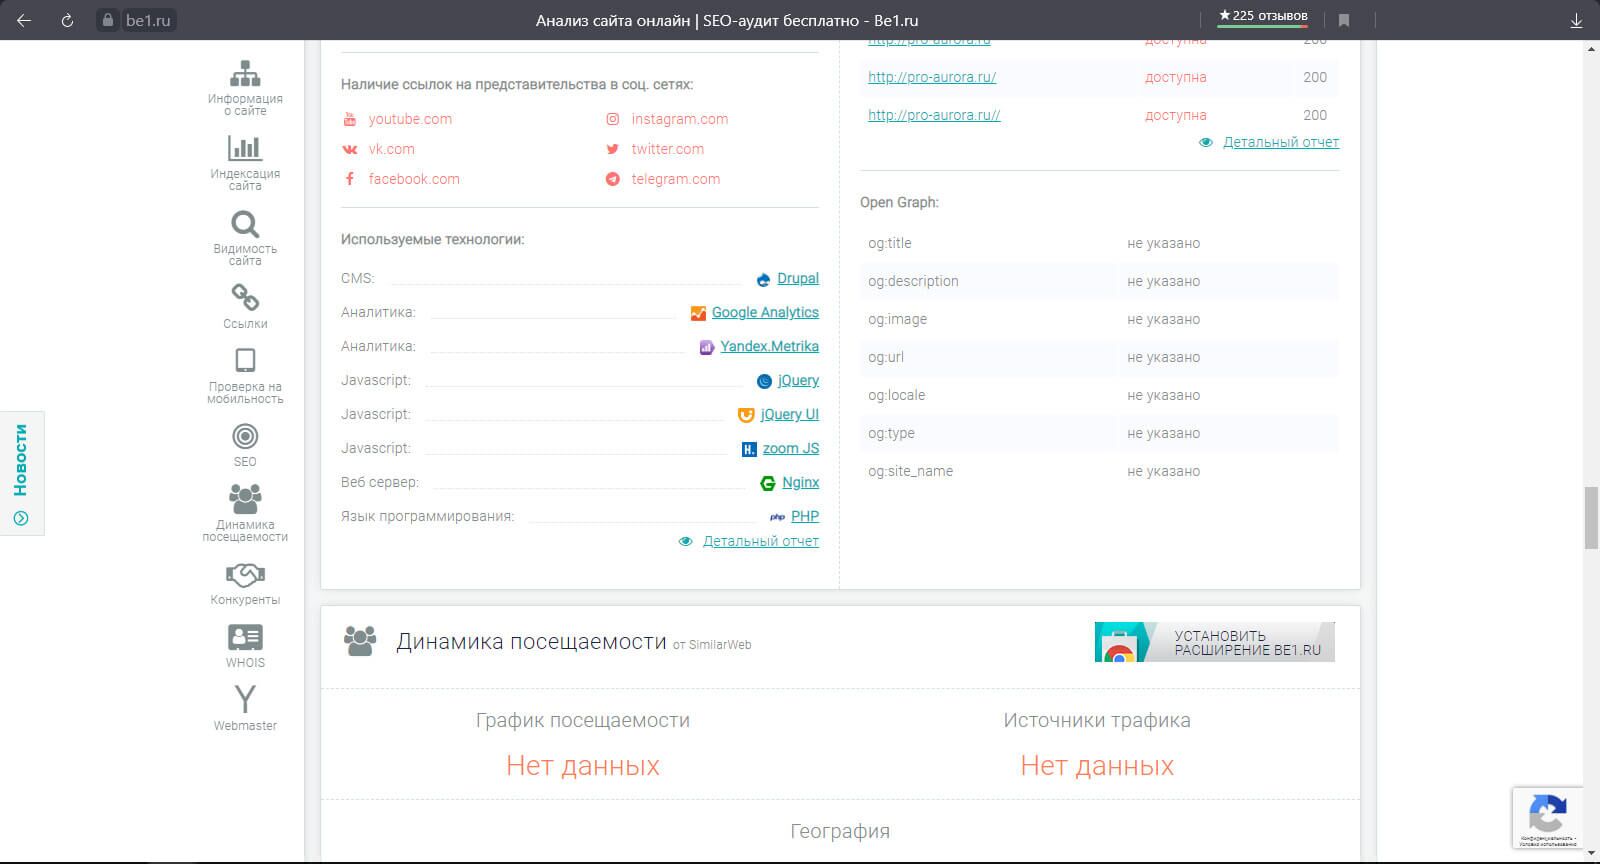Open Детальный отчет under URL availability
Image resolution: width=1600 pixels, height=864 pixels.
1280,142
